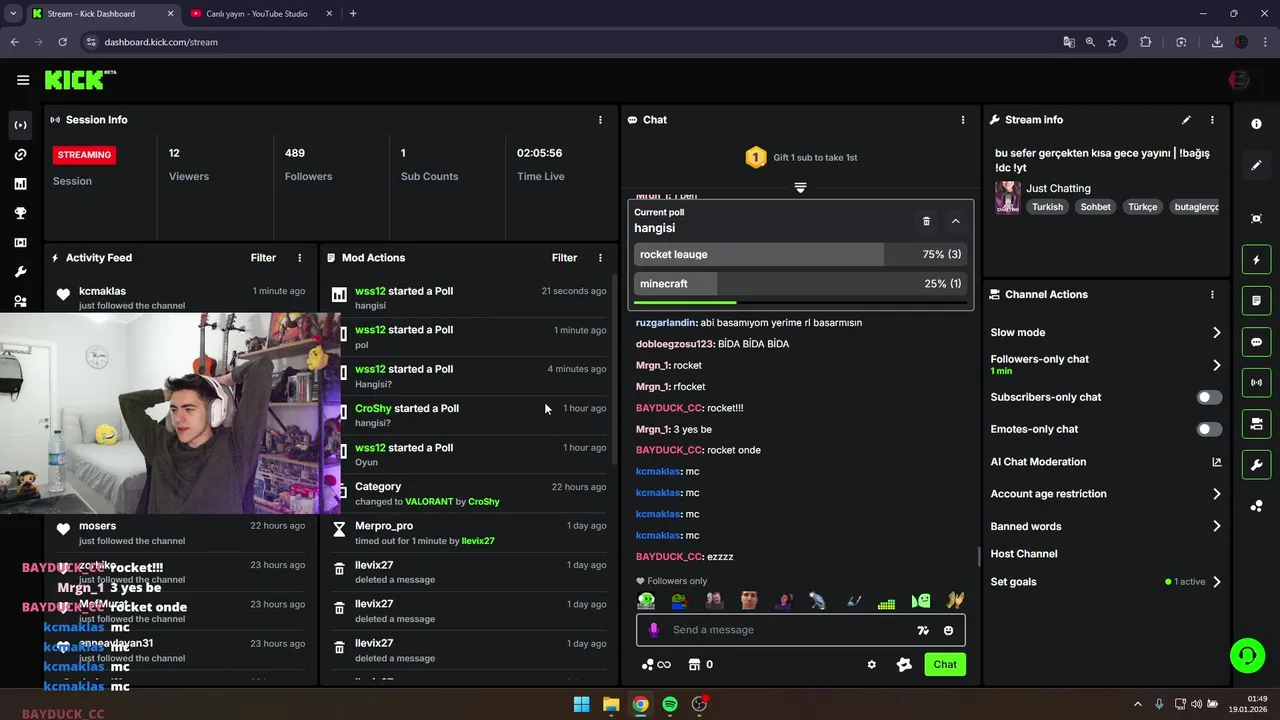
Task: Click the green support headset button
Action: pos(1247,656)
